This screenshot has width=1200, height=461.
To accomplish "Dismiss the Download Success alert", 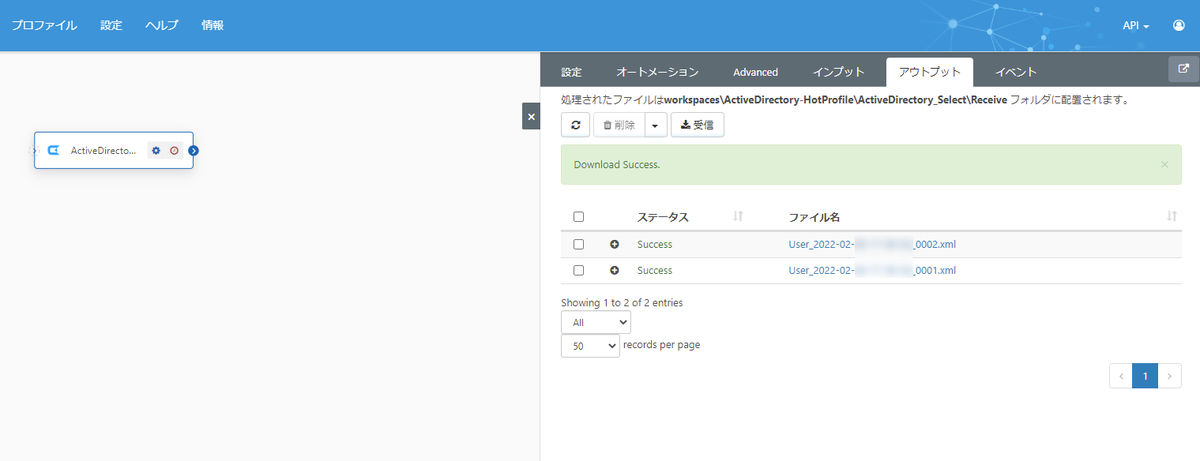I will (x=1164, y=164).
